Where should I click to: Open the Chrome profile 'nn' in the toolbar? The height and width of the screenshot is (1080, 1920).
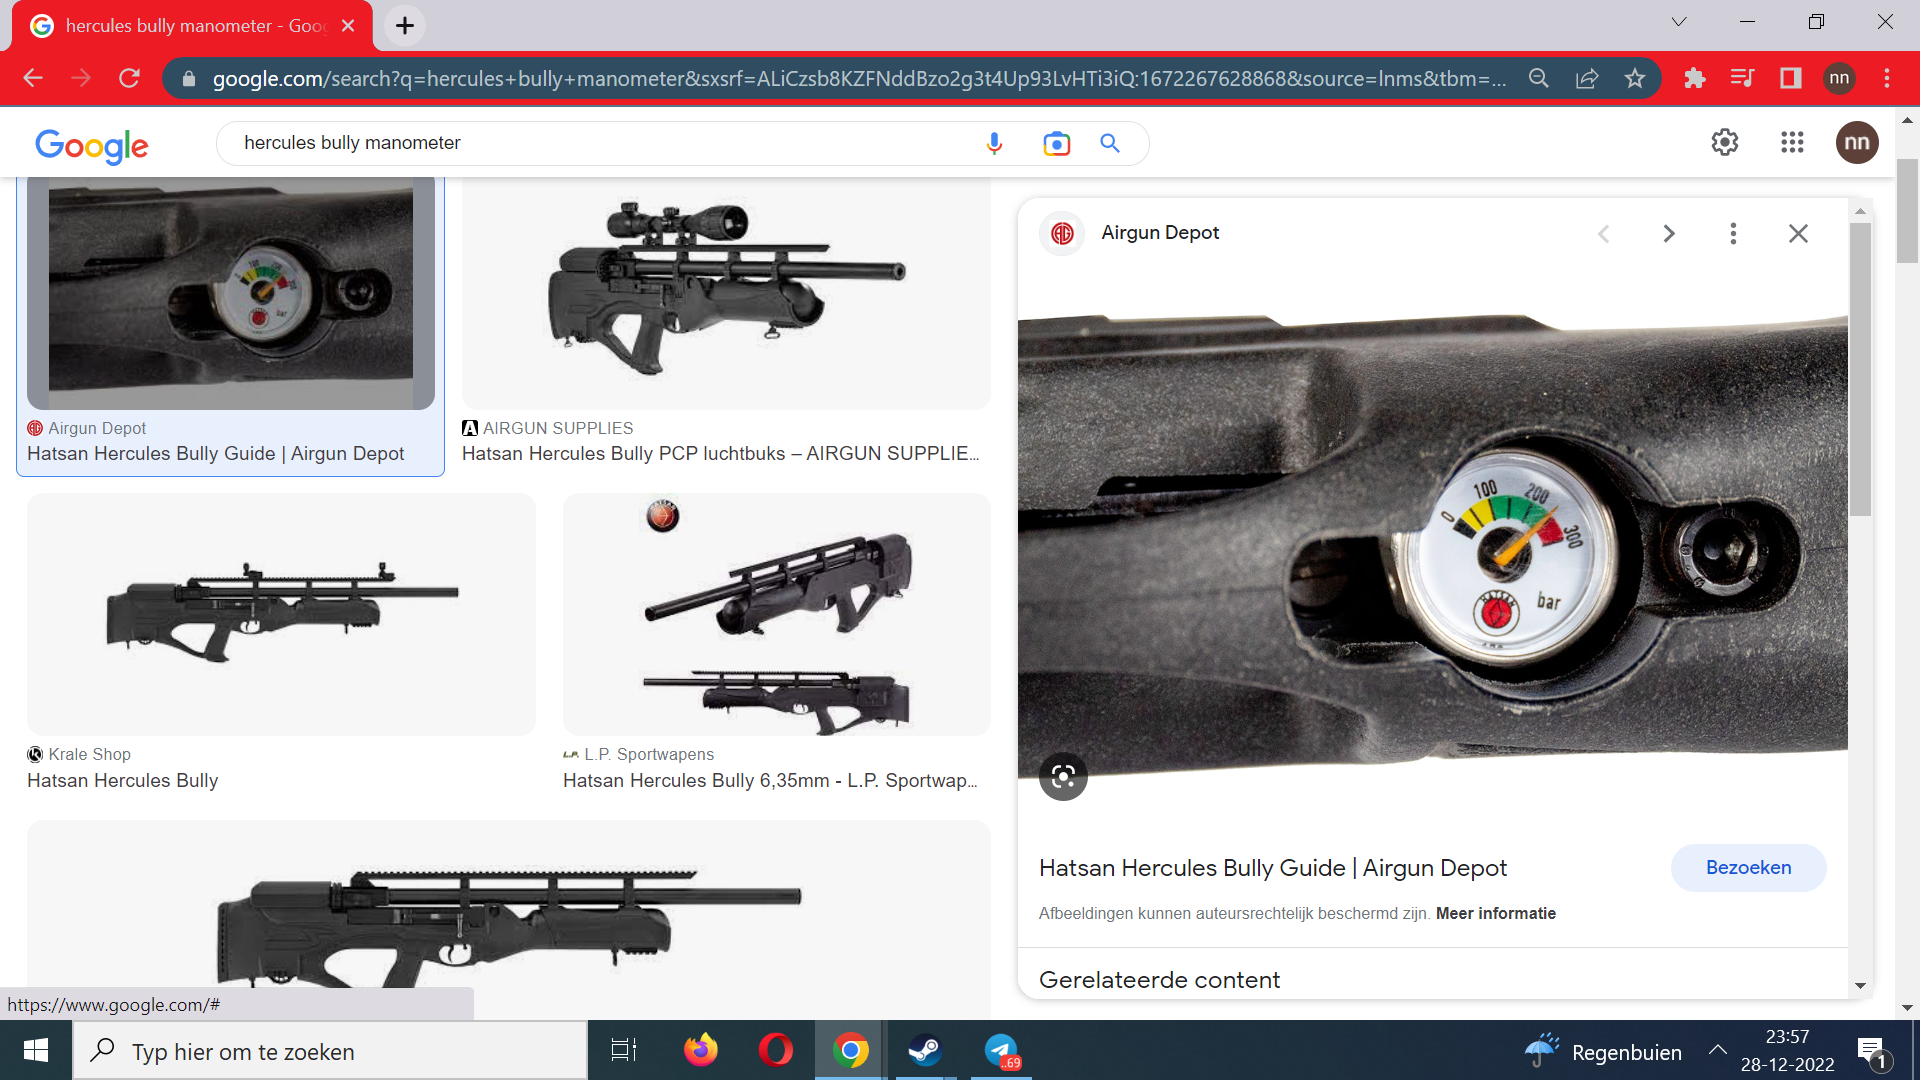tap(1839, 78)
